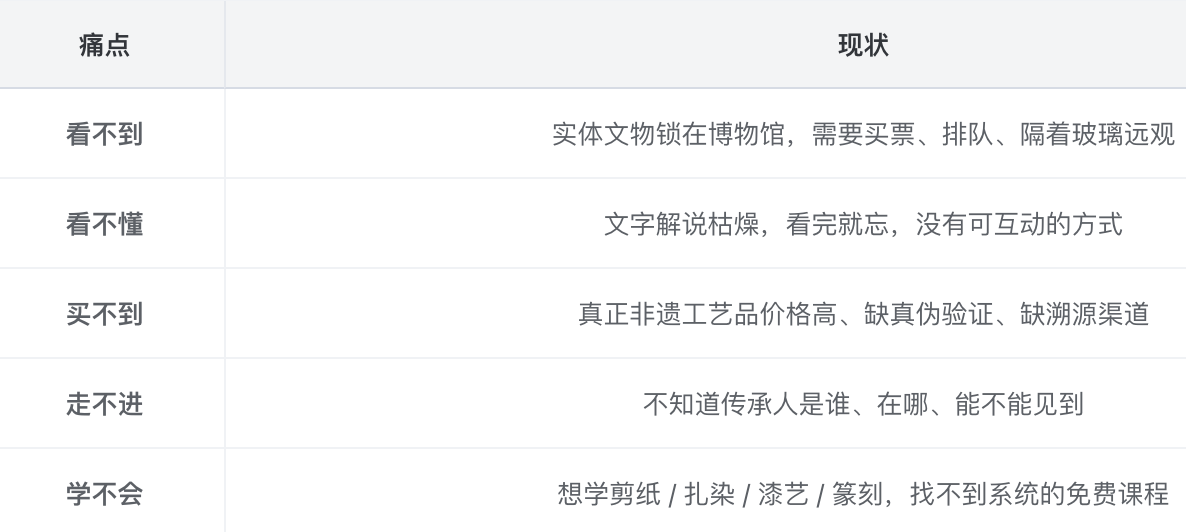The width and height of the screenshot is (1186, 532).
Task: Click the text about 实体文物锁在博物馆
Action: 863,135
